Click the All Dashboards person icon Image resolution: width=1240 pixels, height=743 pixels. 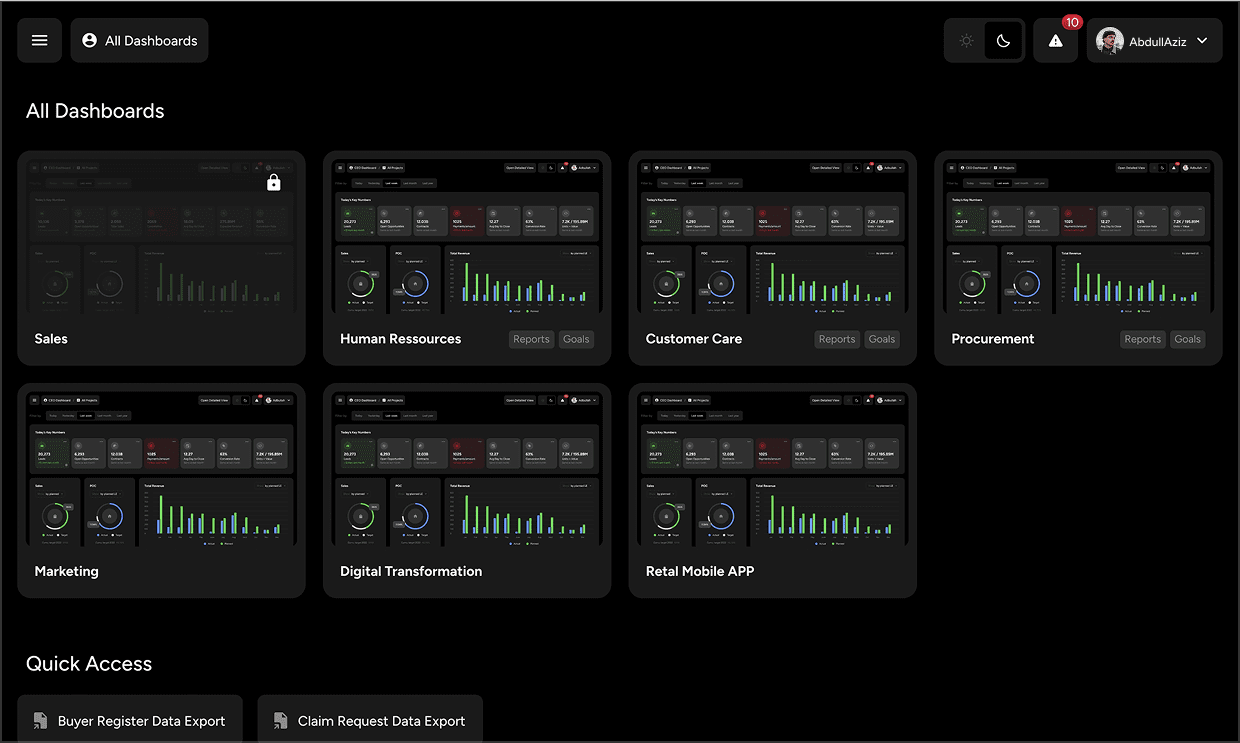(x=90, y=41)
